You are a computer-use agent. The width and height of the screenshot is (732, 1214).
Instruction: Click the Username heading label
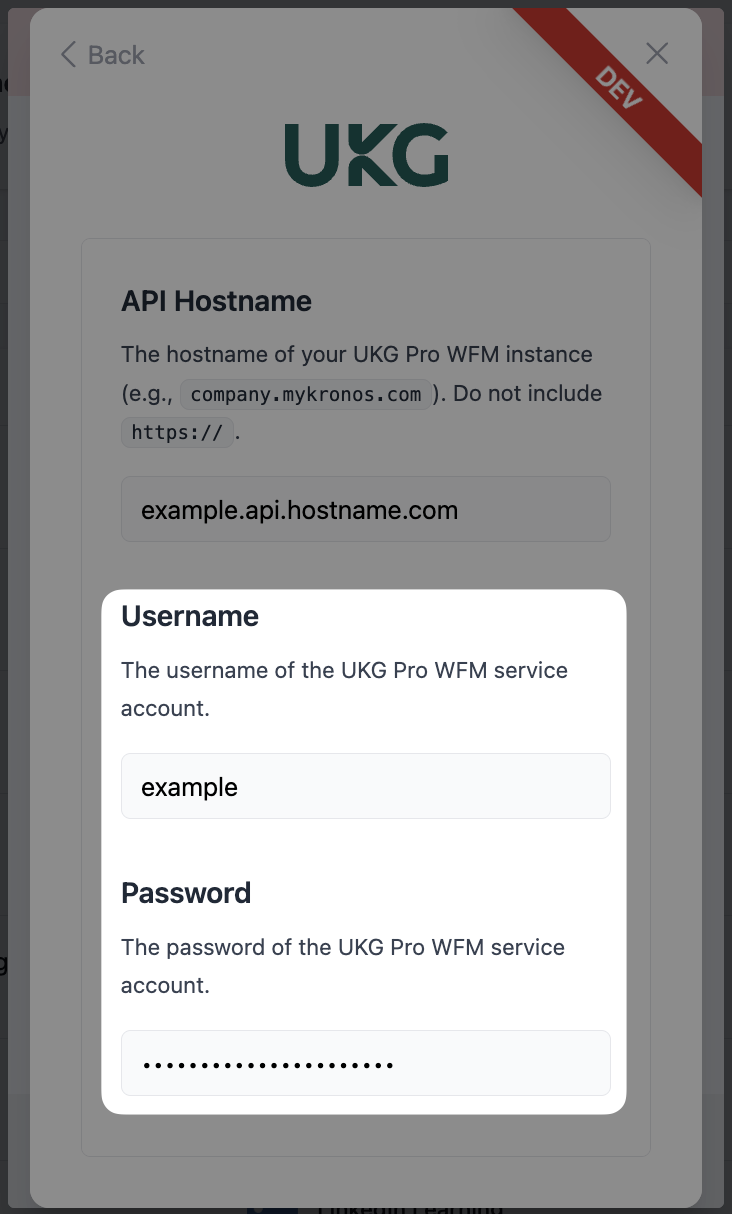(190, 616)
